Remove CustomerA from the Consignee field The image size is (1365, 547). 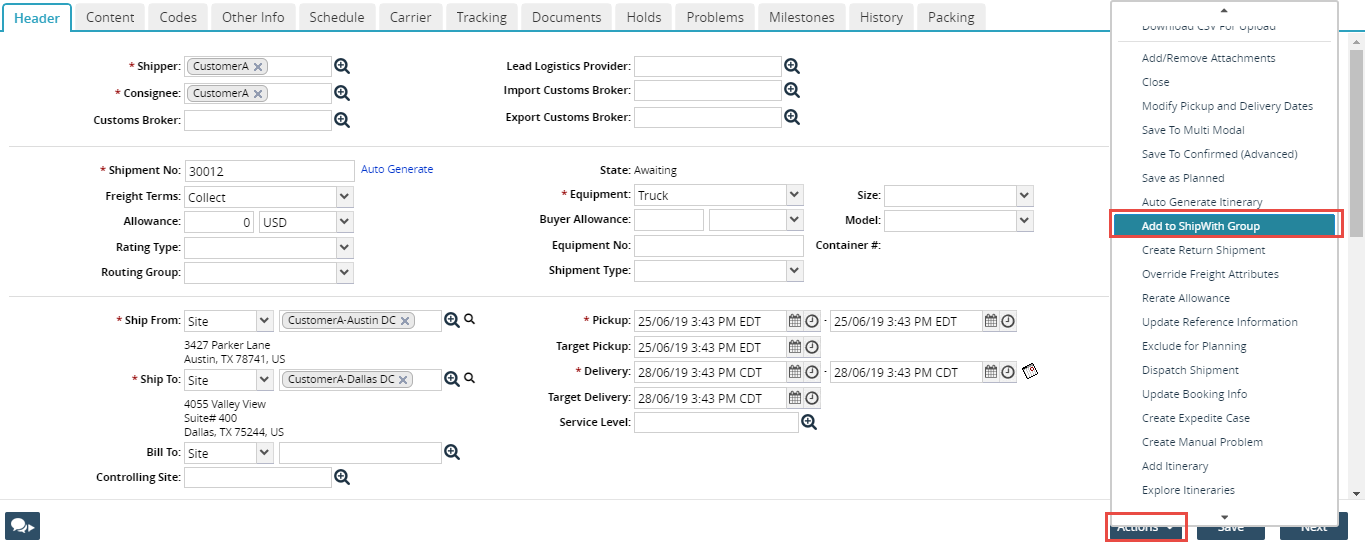point(258,93)
